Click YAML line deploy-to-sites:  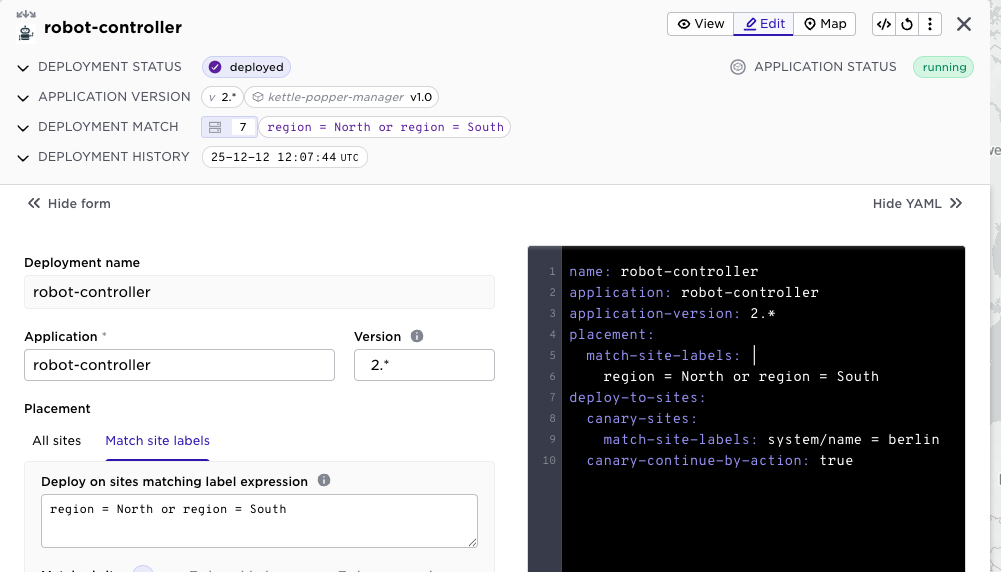[x=637, y=397]
